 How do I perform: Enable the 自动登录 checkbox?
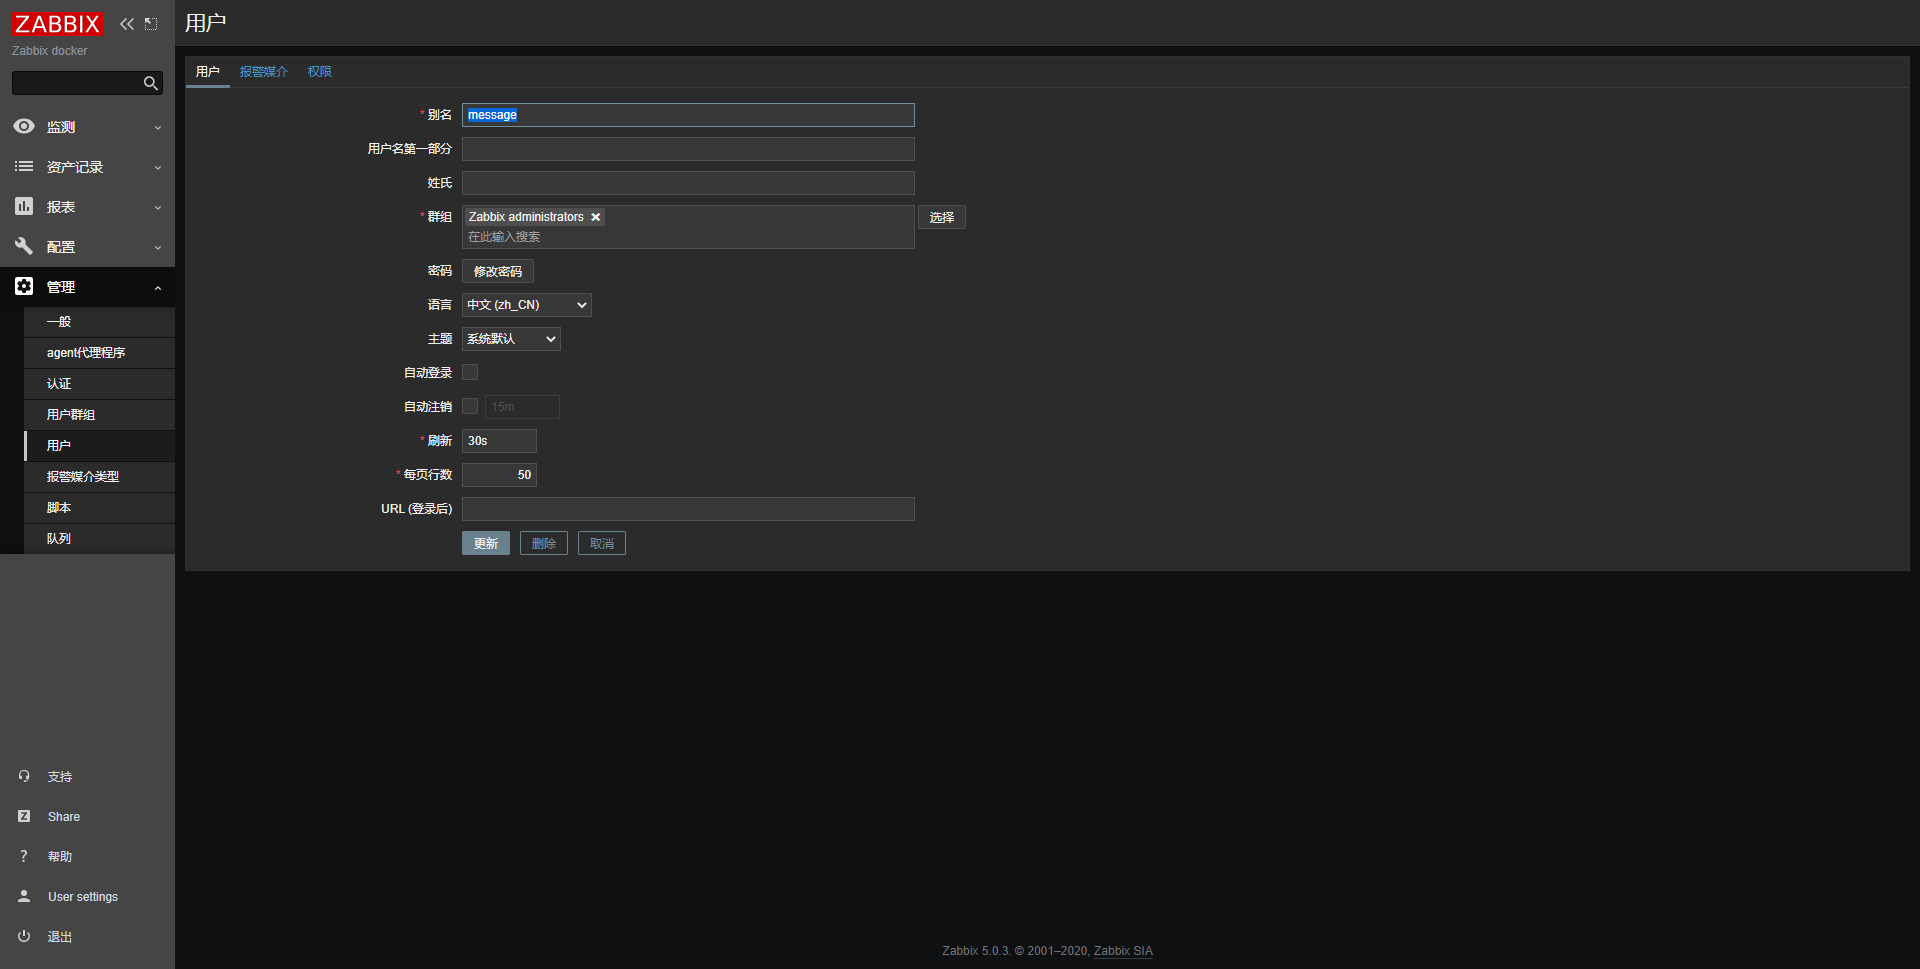click(x=470, y=372)
